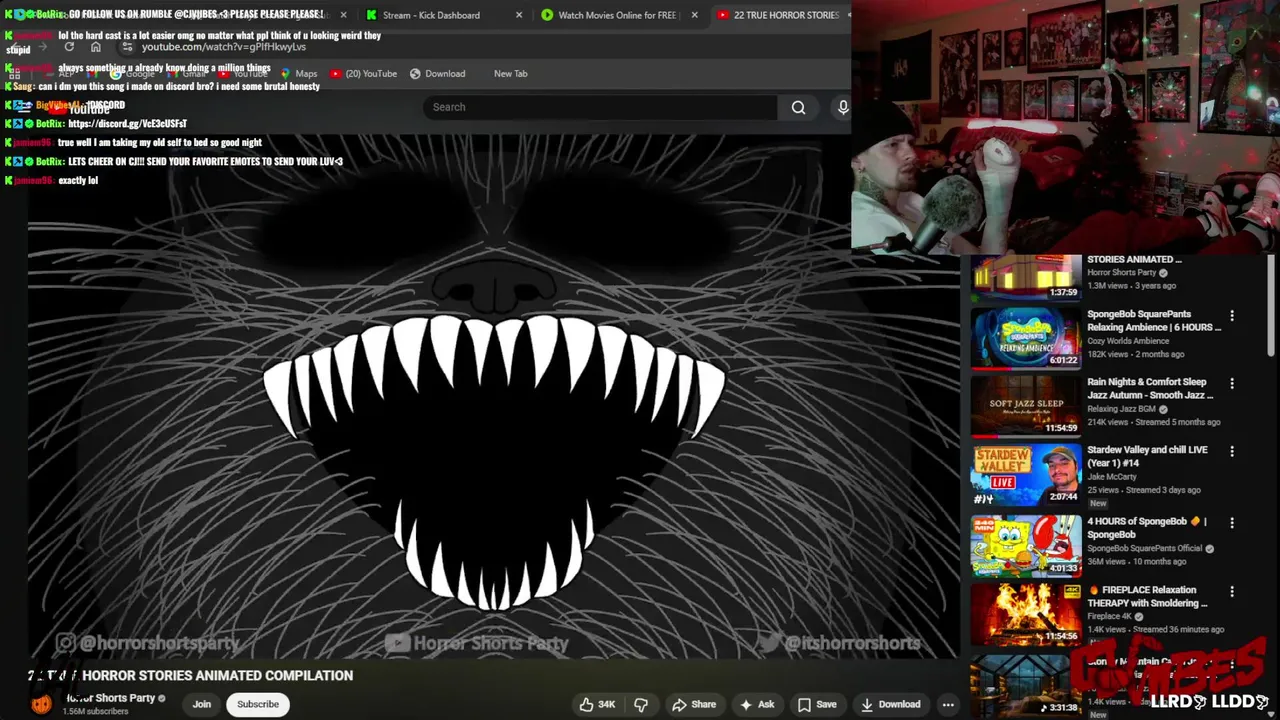Switch to Watch Movies Online for FREE tab
The image size is (1280, 720).
pos(617,15)
